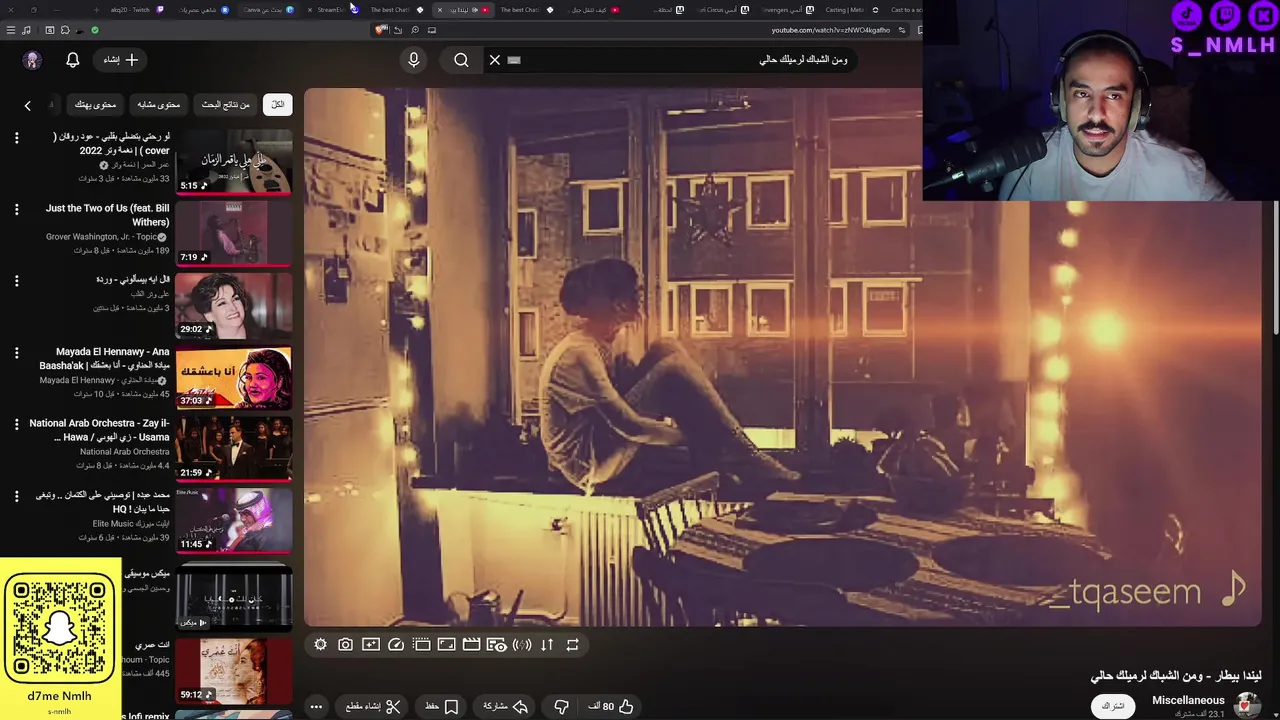Open the oud cover thumbnail with 5:15 duration

pyautogui.click(x=234, y=162)
